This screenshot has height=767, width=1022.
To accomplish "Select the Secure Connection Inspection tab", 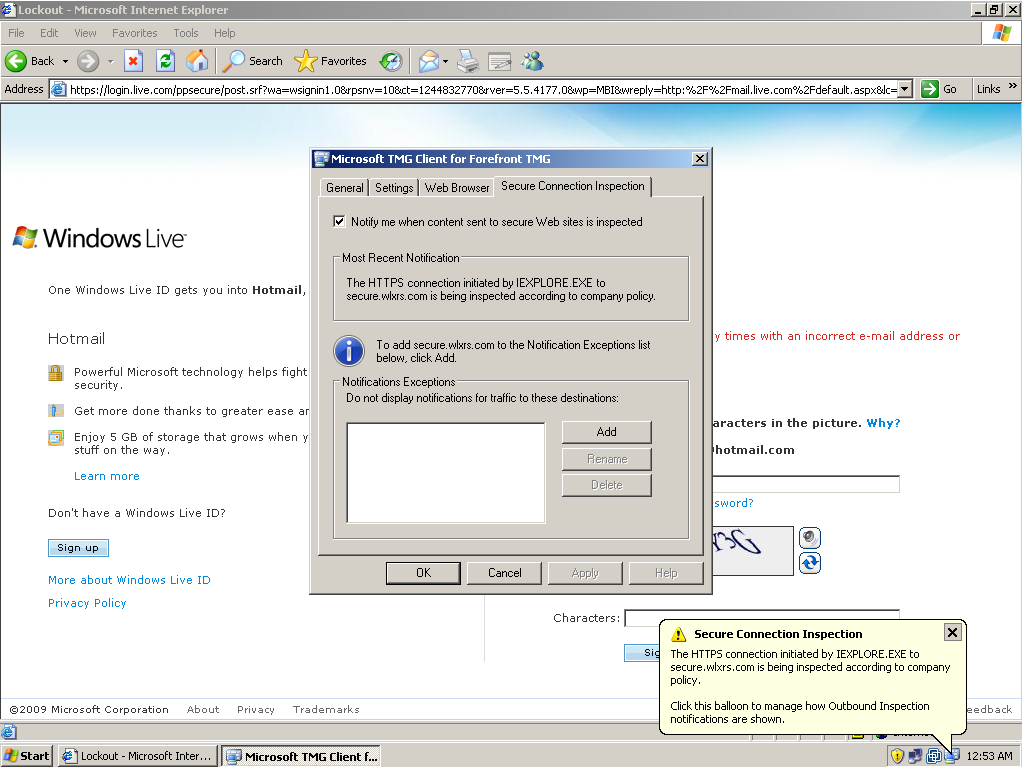I will pos(572,186).
